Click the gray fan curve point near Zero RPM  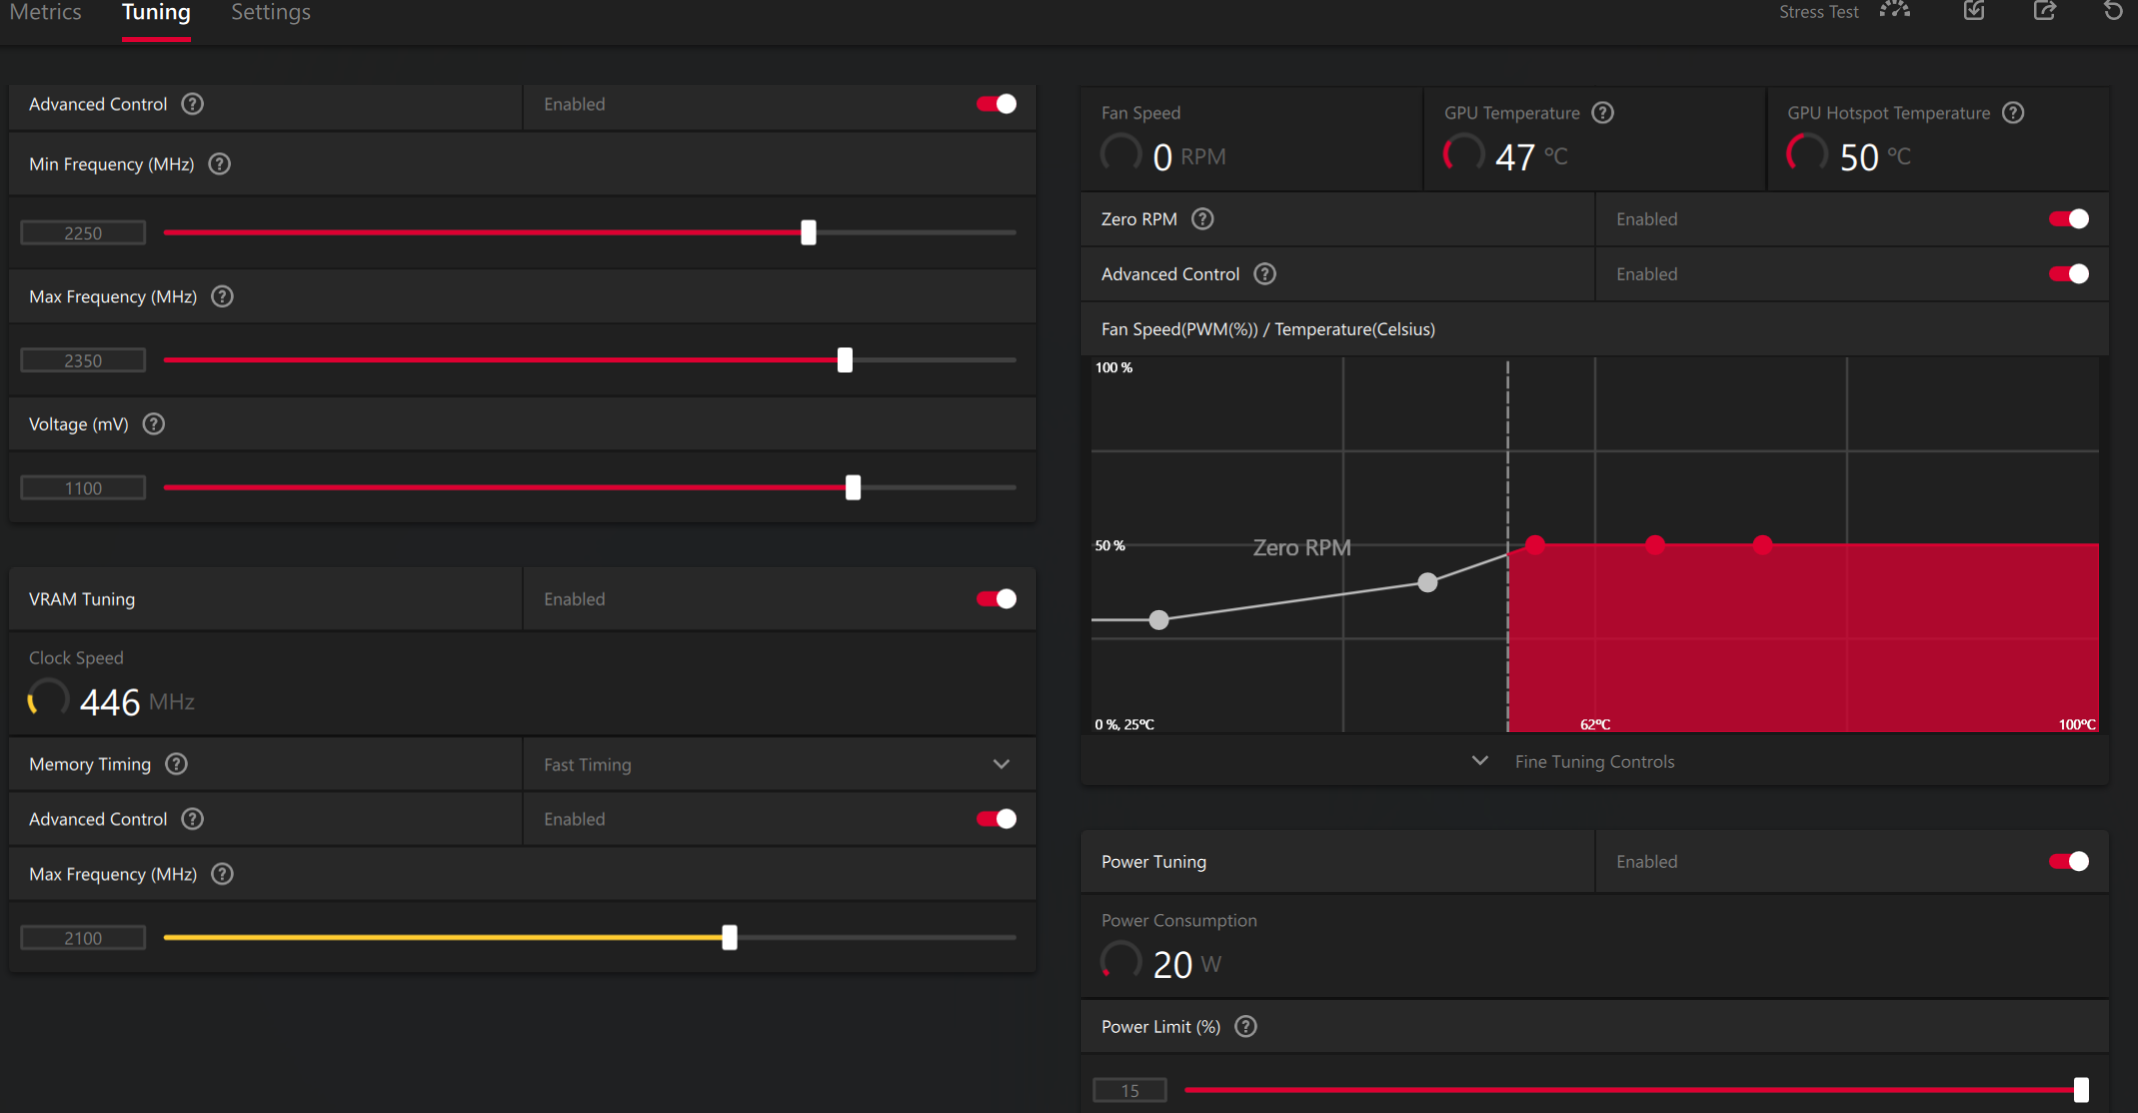[x=1427, y=583]
